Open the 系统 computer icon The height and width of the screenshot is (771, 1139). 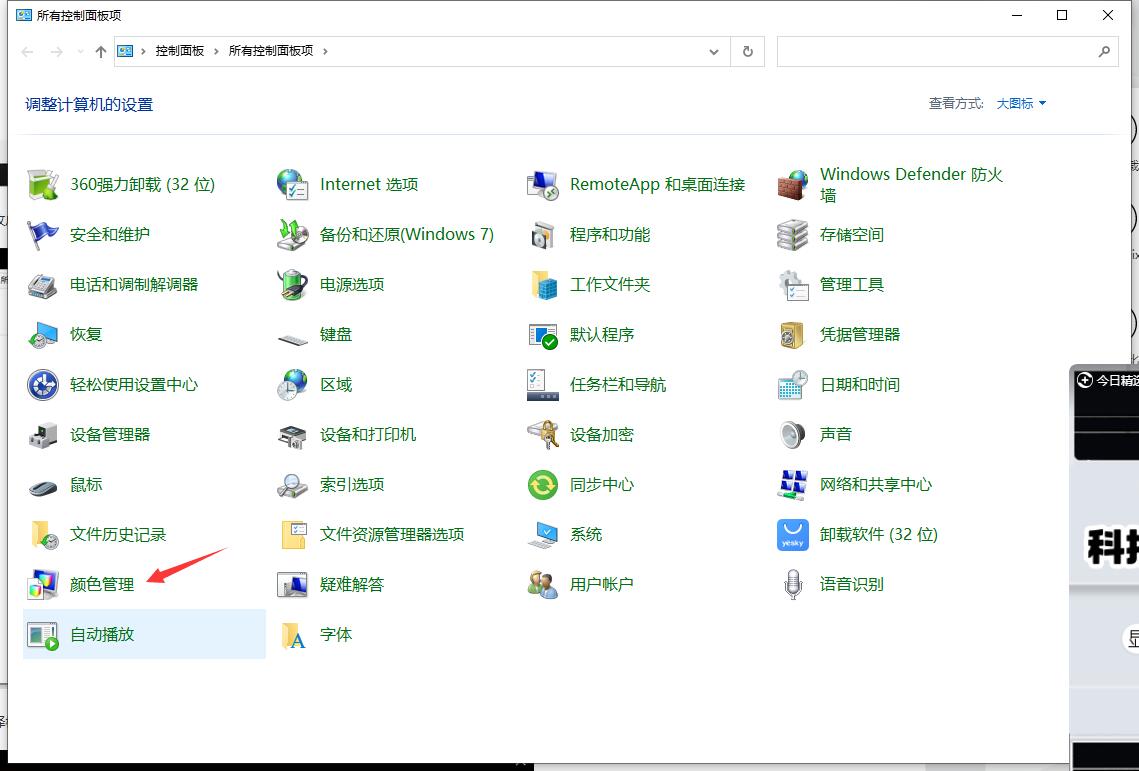click(x=543, y=535)
